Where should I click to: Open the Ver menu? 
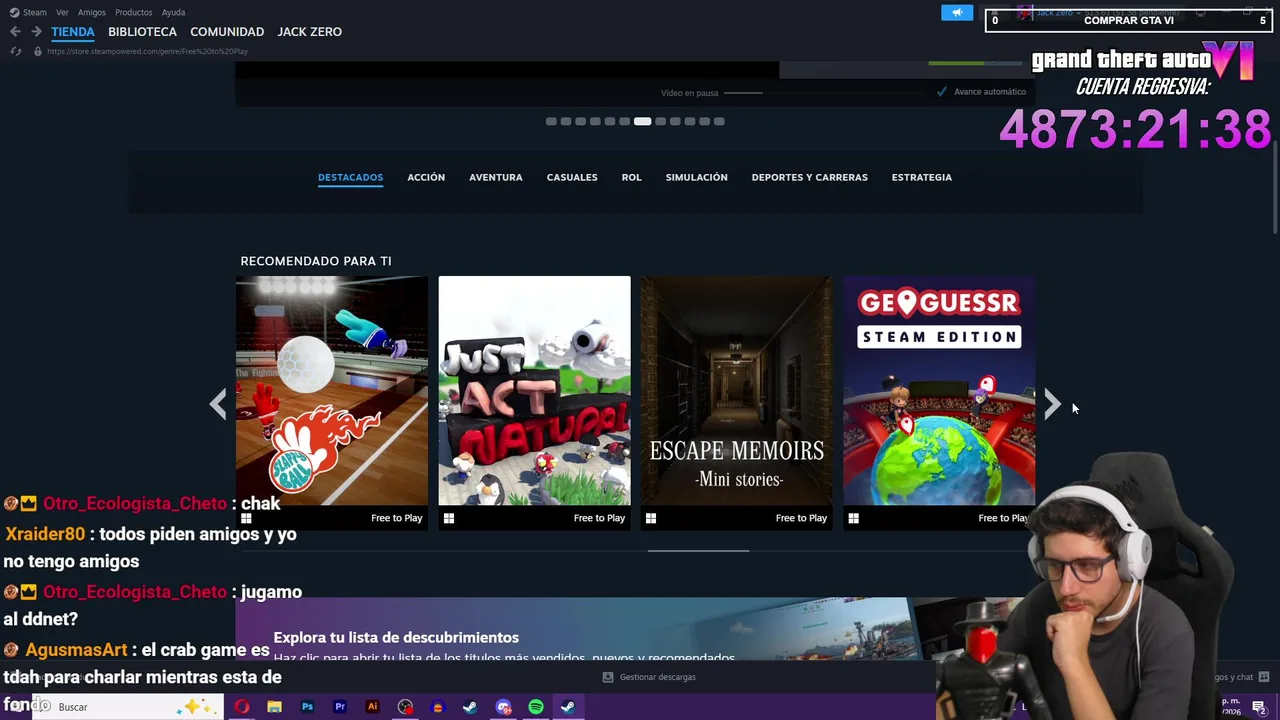[63, 12]
